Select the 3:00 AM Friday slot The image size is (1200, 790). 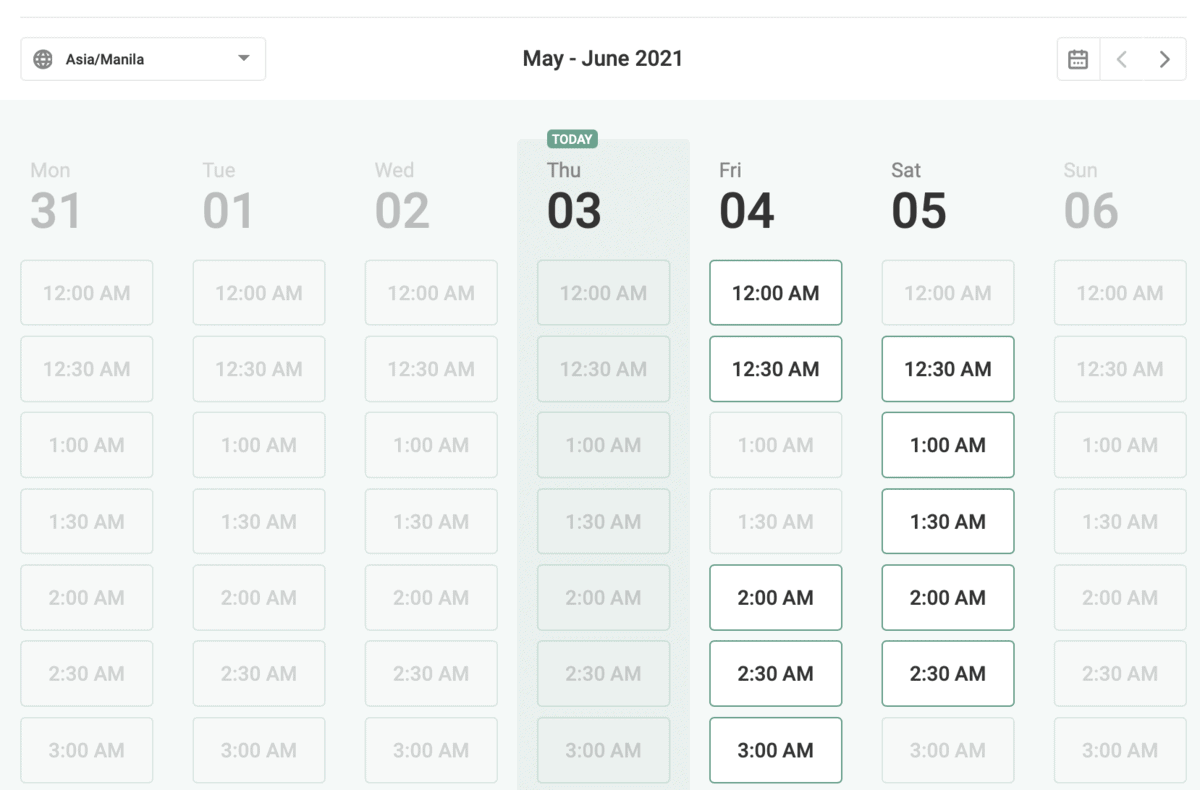tap(776, 750)
